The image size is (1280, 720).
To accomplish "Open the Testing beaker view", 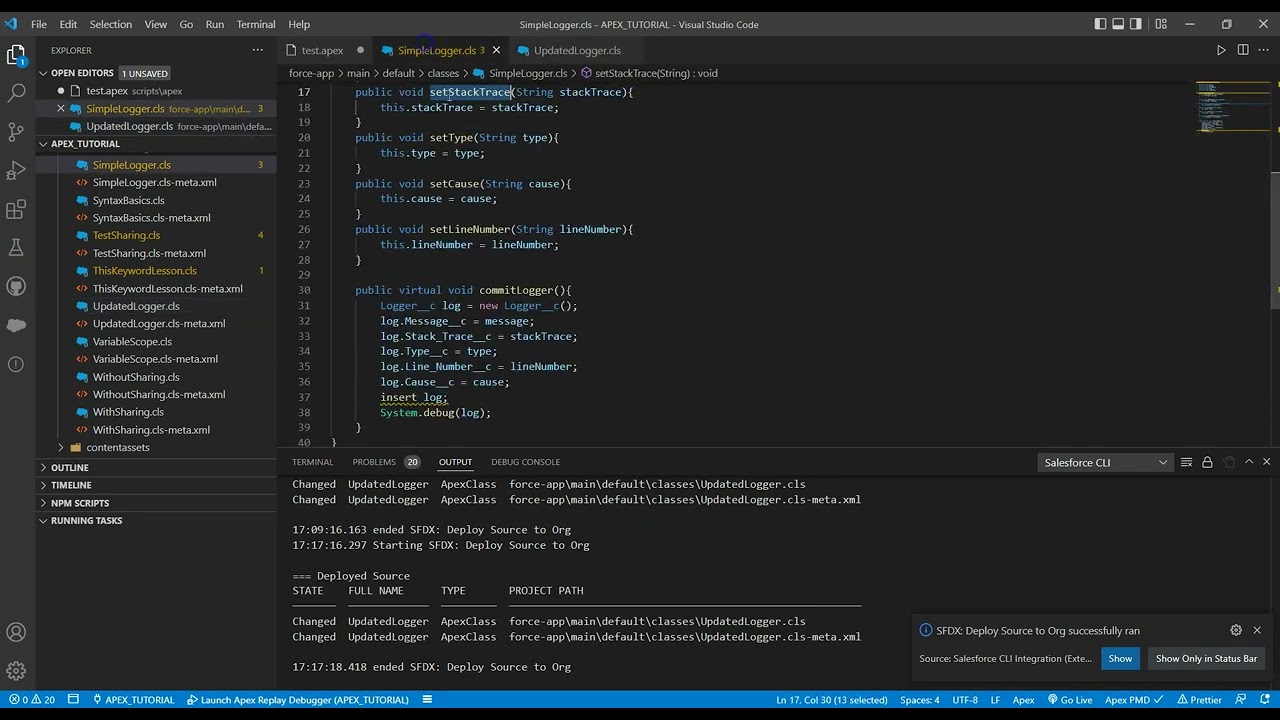I will (16, 248).
